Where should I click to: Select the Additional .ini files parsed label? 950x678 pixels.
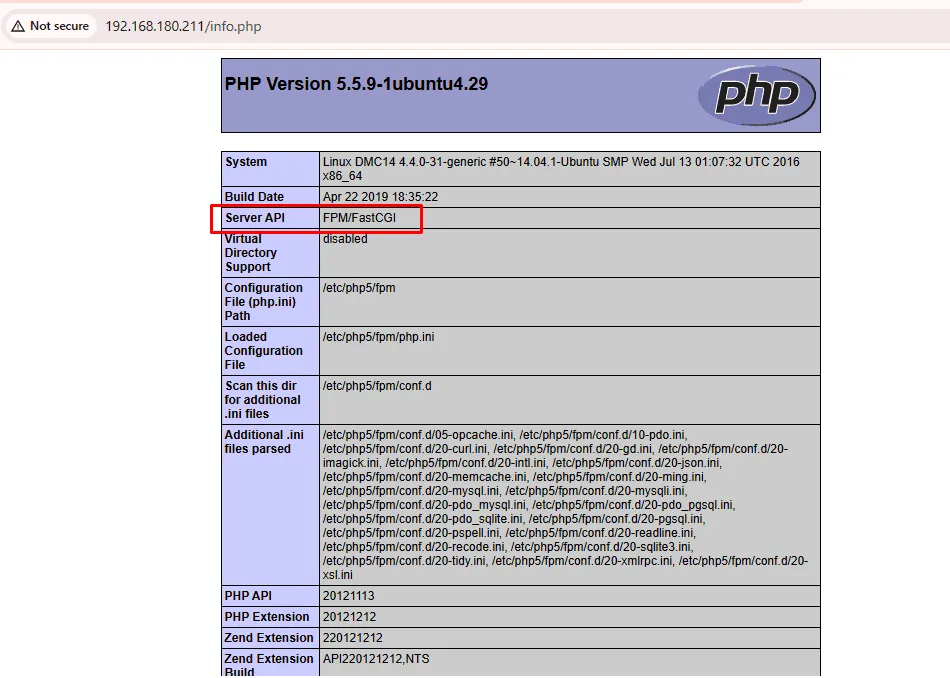[263, 442]
